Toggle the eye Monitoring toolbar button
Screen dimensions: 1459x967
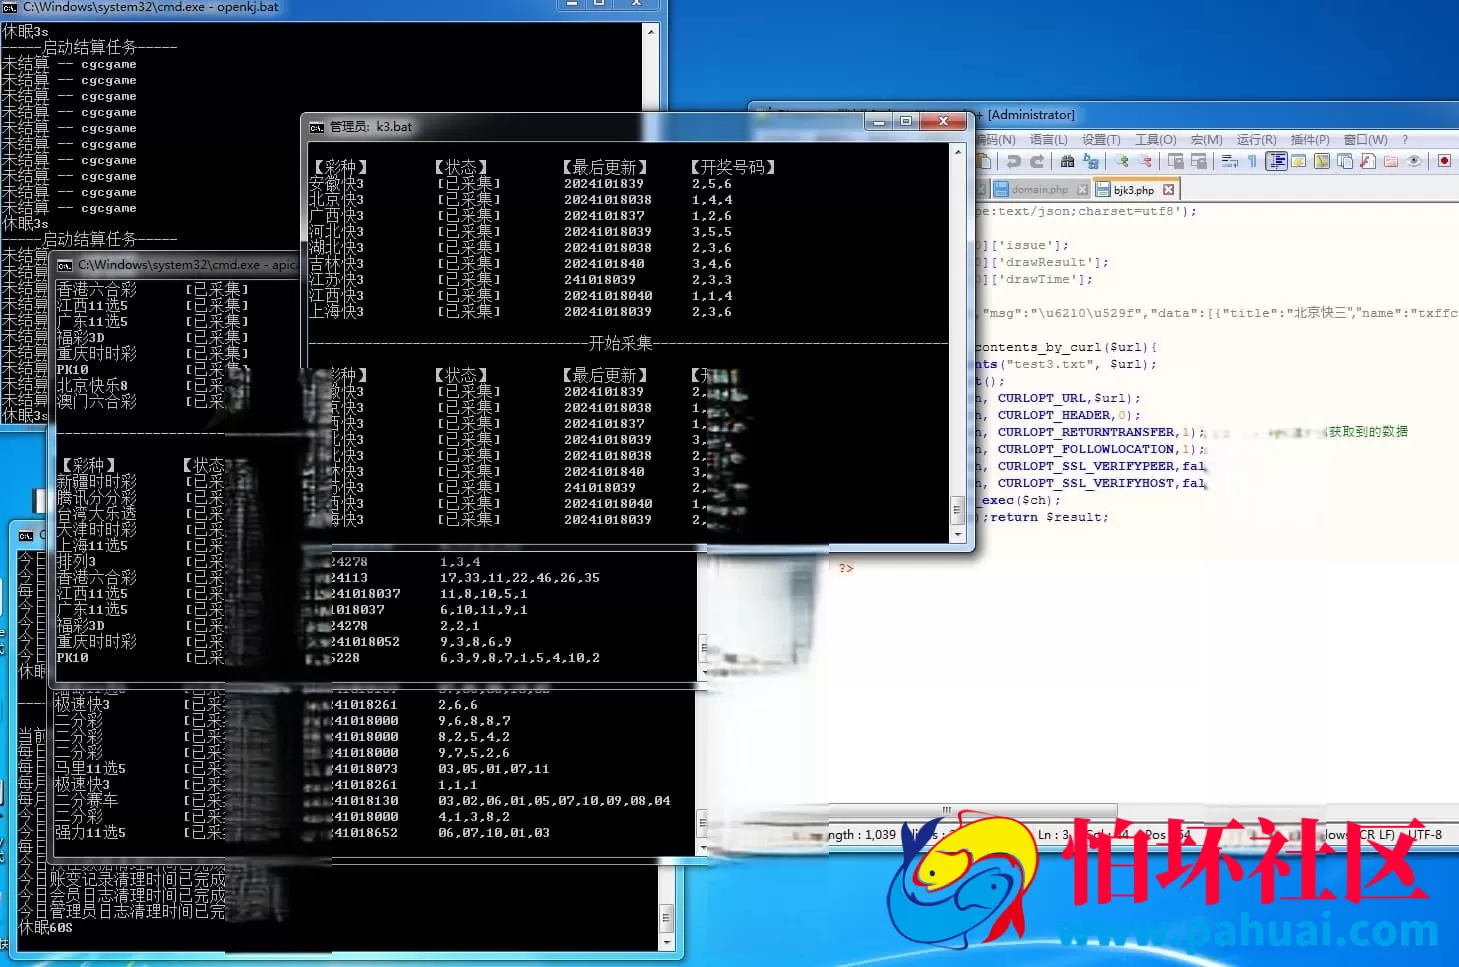coord(1414,161)
